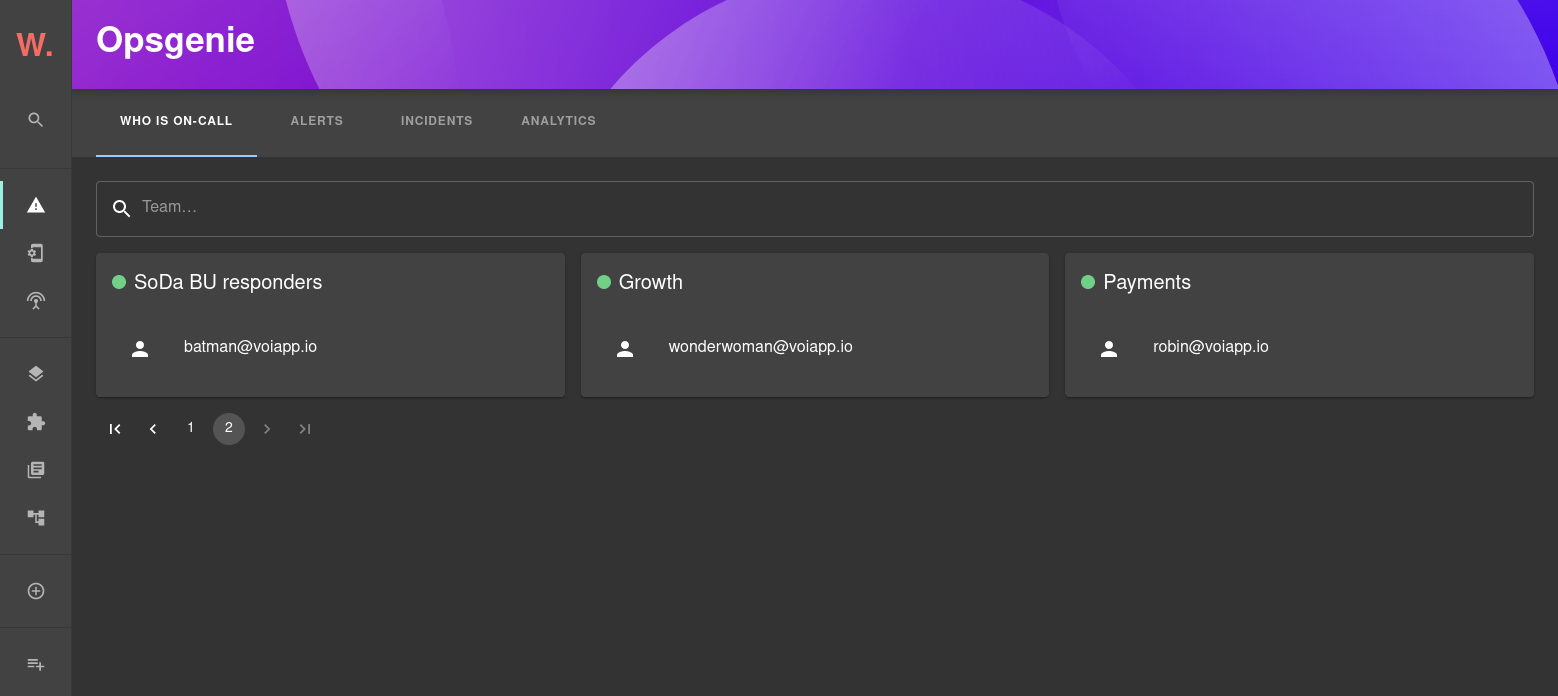Open the sidebar search icon
This screenshot has height=696, width=1558.
(x=36, y=120)
